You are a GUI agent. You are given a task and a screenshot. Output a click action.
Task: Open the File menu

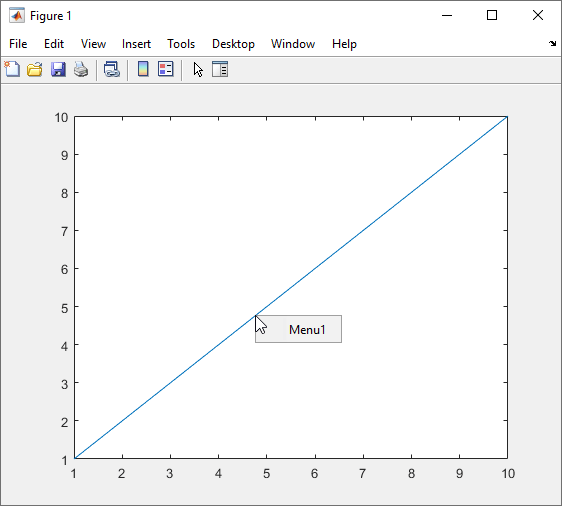tap(18, 44)
